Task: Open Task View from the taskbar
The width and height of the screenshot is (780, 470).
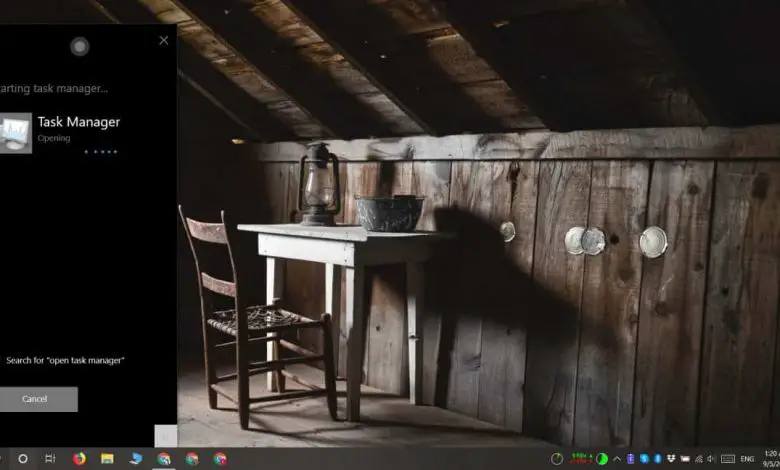Action: coord(50,458)
